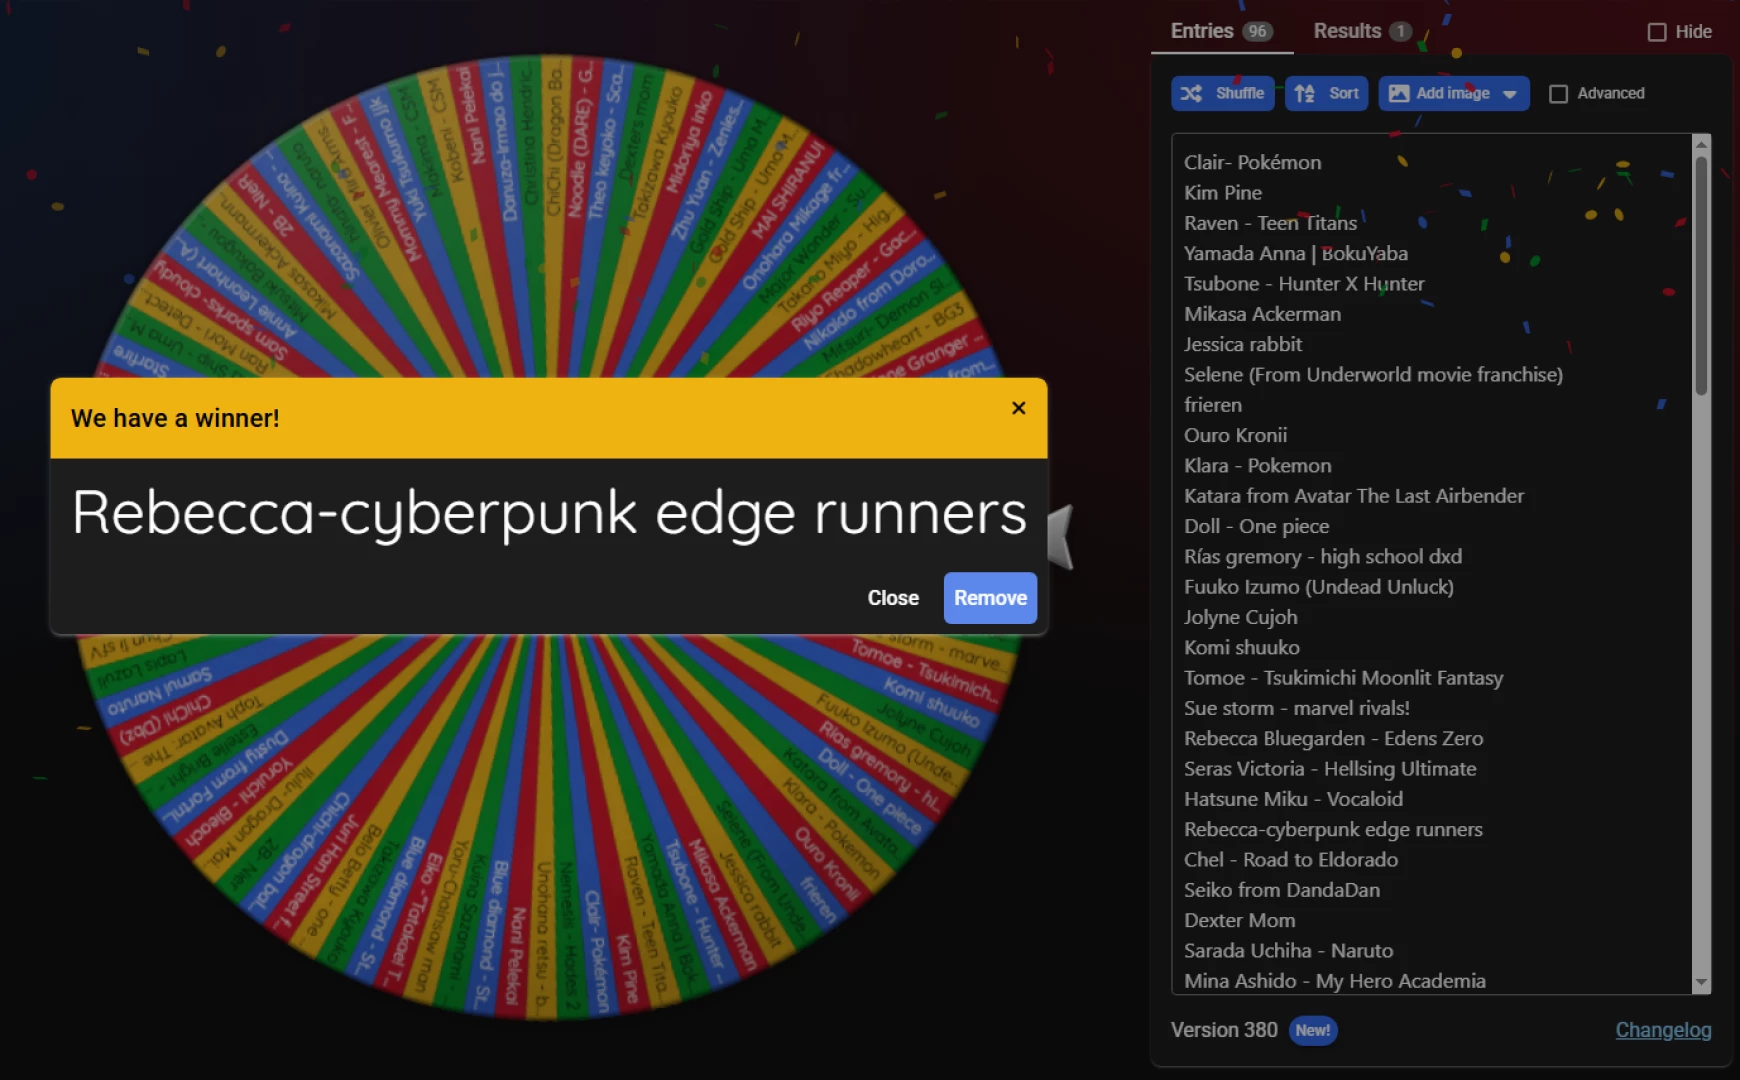Click the 'Rebecca Bluegarden - Edens Zero' entry
Screen dimensions: 1740x1080
click(1334, 738)
